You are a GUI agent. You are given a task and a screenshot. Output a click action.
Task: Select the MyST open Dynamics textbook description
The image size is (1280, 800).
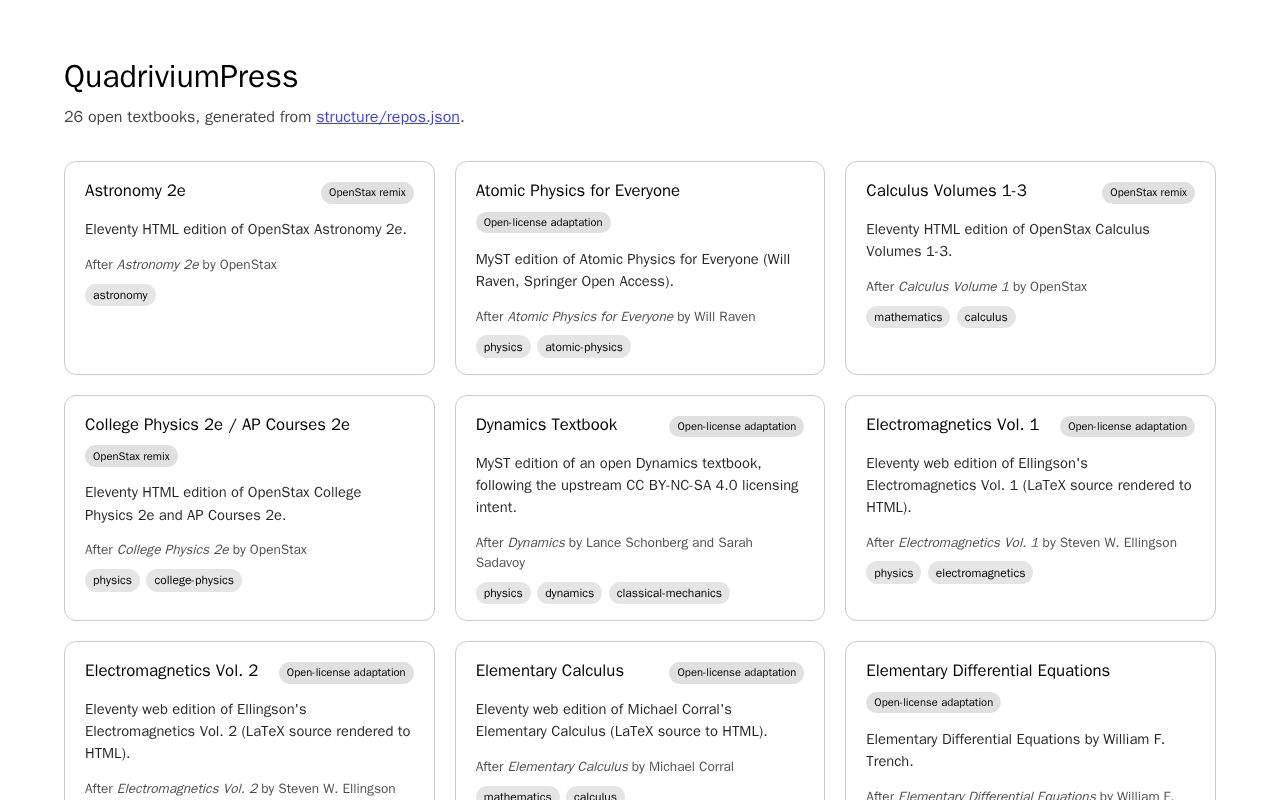637,486
